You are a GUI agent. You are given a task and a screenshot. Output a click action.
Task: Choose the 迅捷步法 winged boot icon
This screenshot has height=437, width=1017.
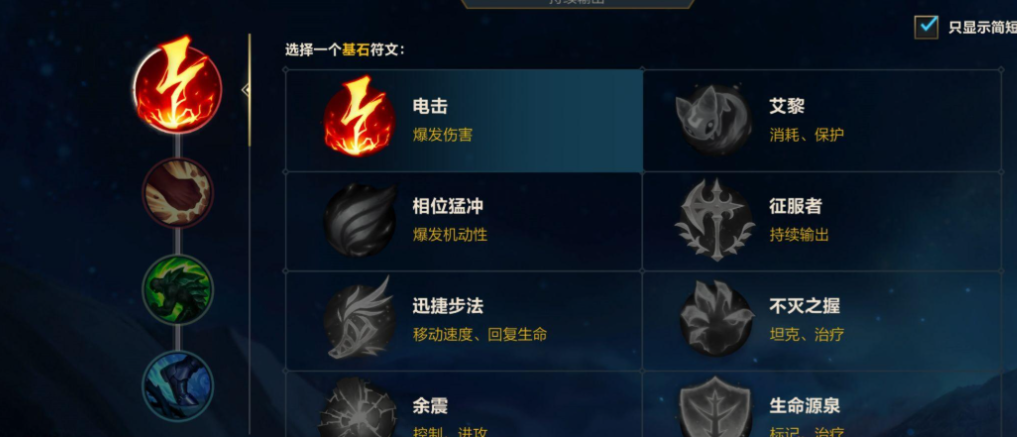359,318
